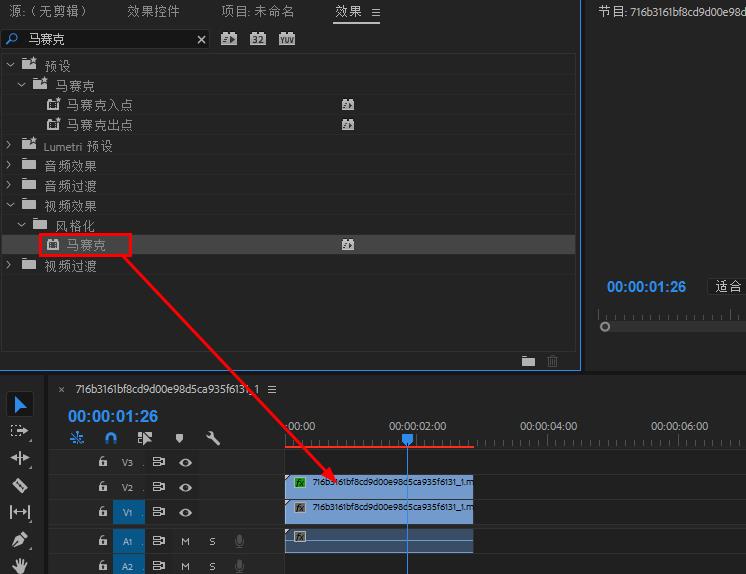Open timeline wrench display settings

coord(213,438)
